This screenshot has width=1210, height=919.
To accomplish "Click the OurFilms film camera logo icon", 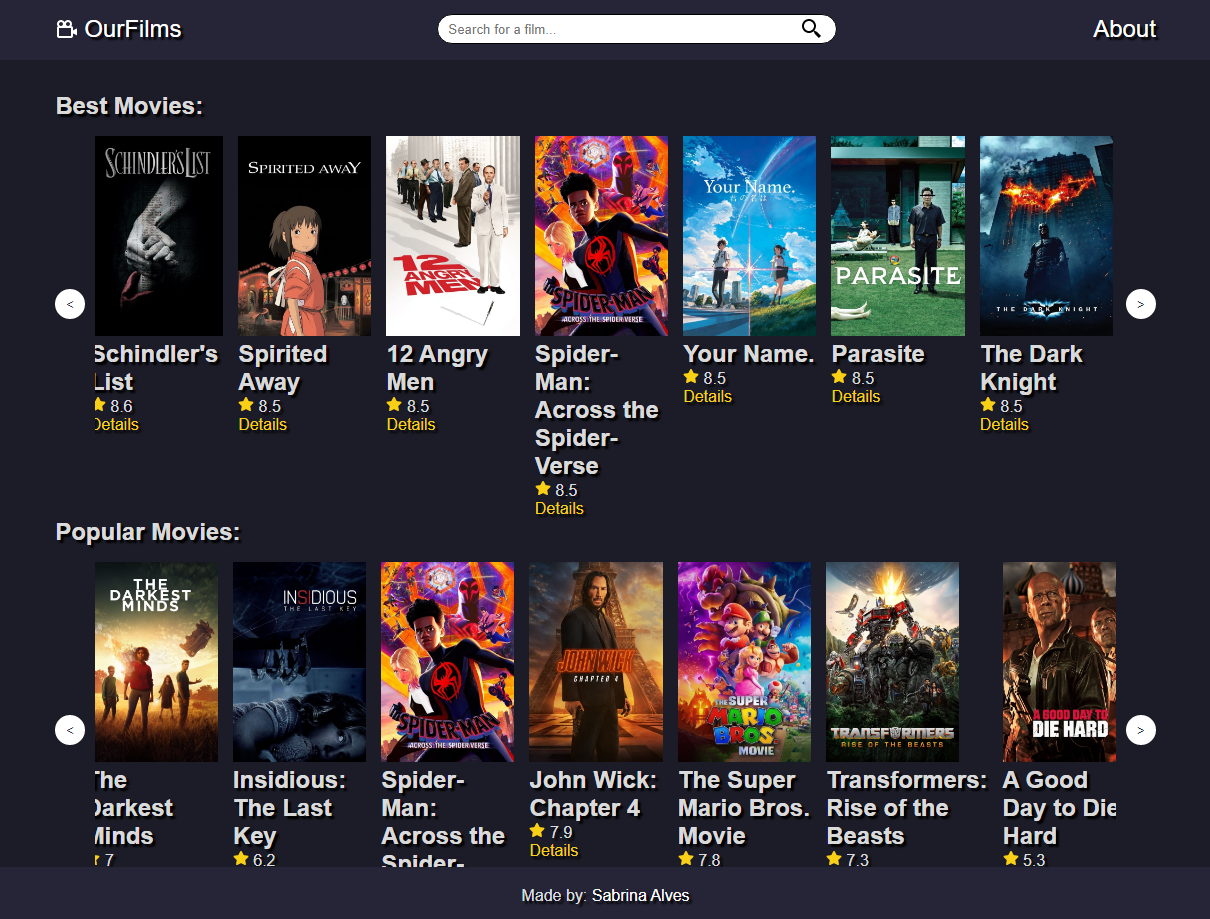I will pos(66,29).
